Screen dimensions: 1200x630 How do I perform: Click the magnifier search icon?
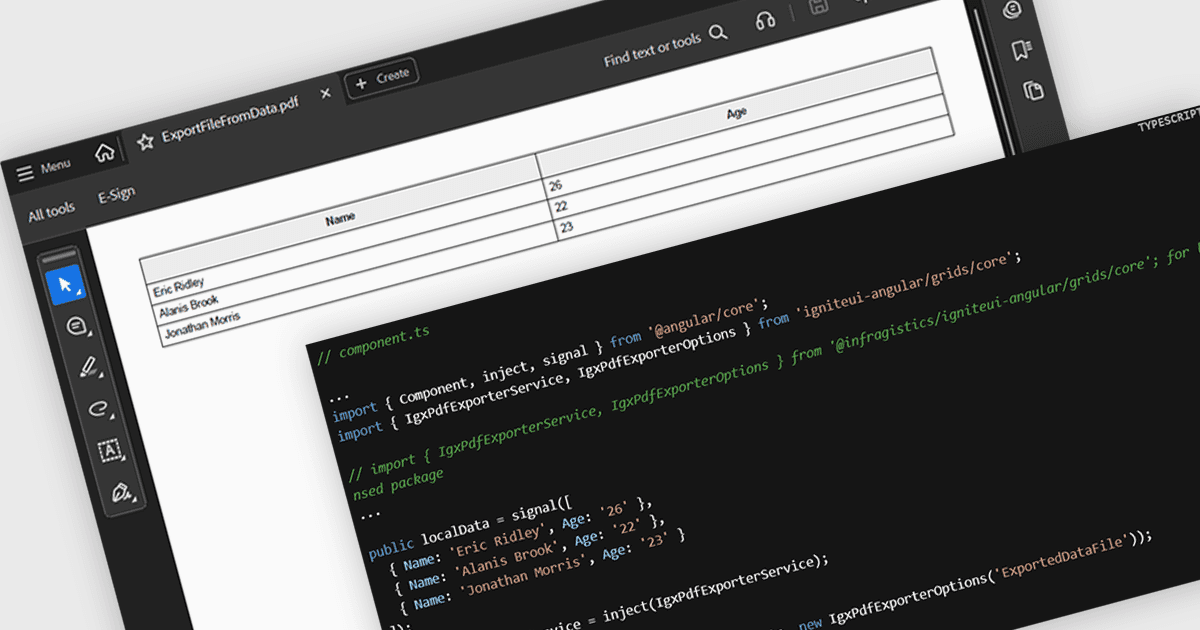pos(718,34)
